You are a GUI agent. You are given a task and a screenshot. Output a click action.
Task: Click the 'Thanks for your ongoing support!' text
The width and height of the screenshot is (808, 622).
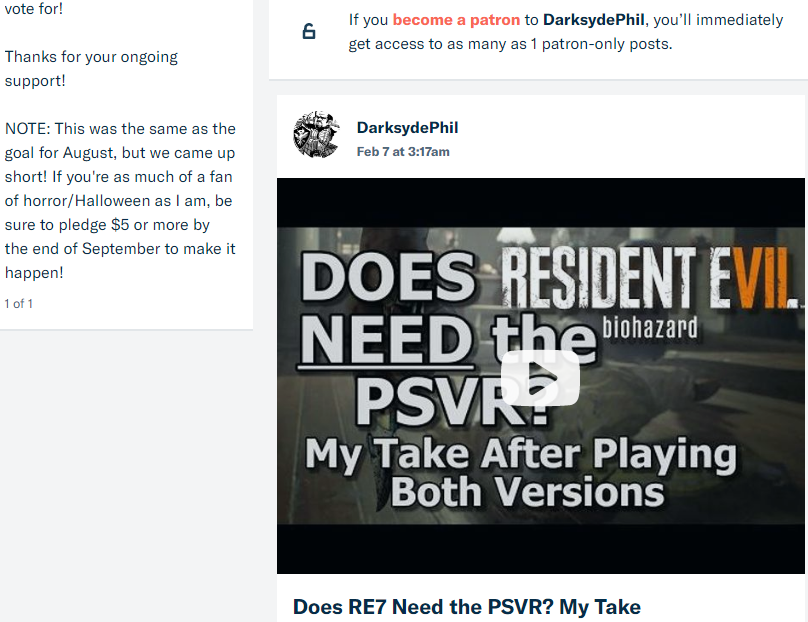pyautogui.click(x=91, y=69)
